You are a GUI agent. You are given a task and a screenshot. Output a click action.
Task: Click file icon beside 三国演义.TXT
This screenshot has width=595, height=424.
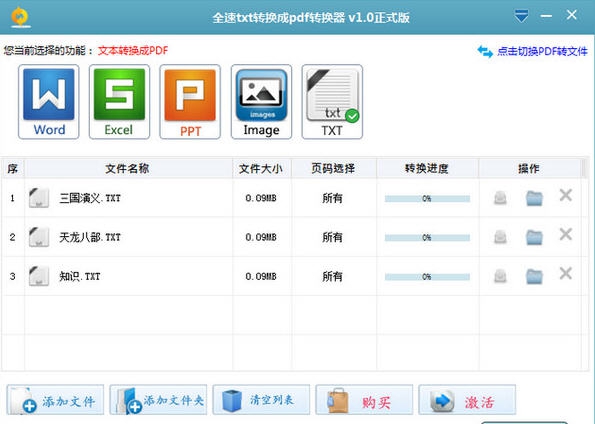pyautogui.click(x=39, y=198)
